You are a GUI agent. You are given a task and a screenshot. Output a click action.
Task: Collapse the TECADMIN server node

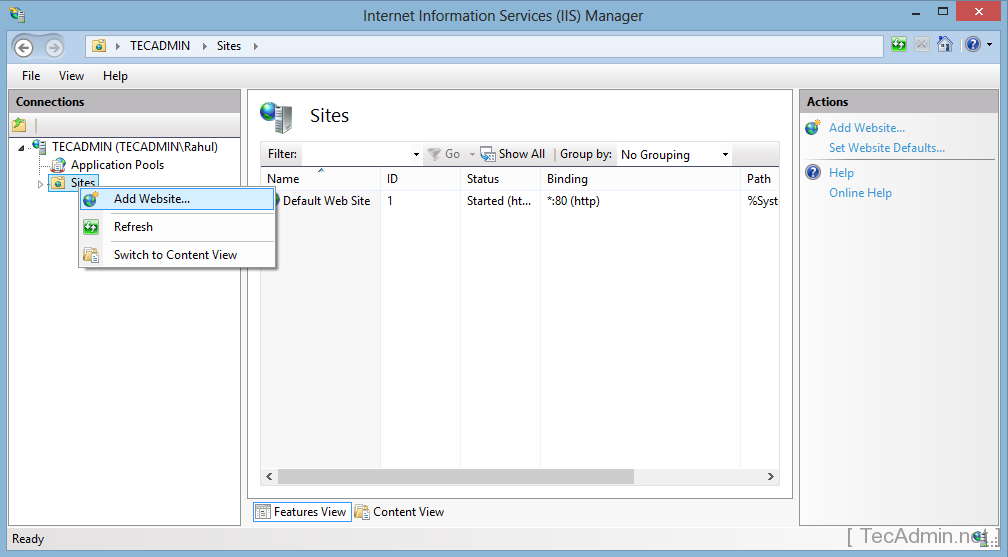pyautogui.click(x=22, y=148)
